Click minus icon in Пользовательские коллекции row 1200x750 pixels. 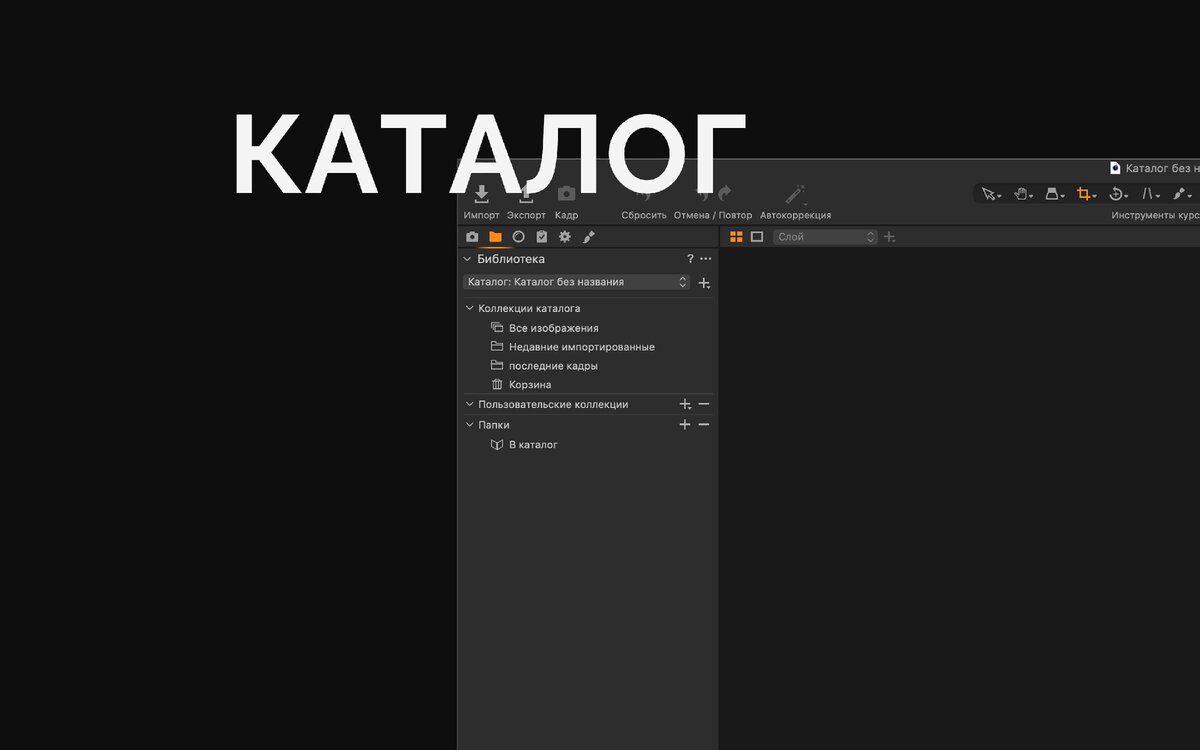pos(704,405)
